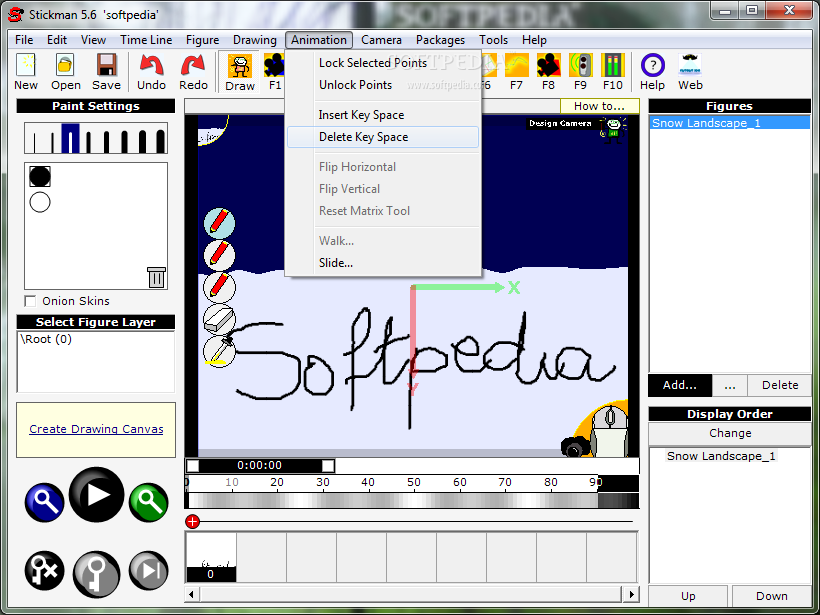Click the grey key frame button
This screenshot has width=820, height=615.
point(96,574)
